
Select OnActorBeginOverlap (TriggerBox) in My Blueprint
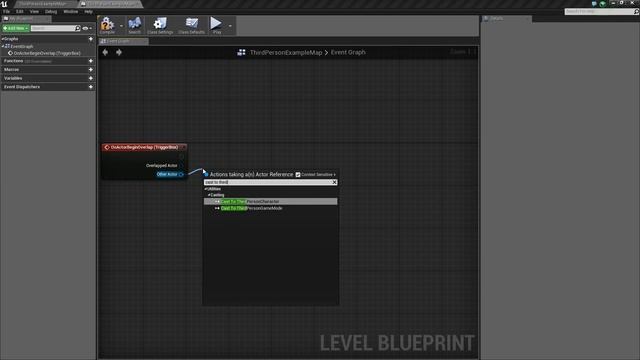[47, 53]
